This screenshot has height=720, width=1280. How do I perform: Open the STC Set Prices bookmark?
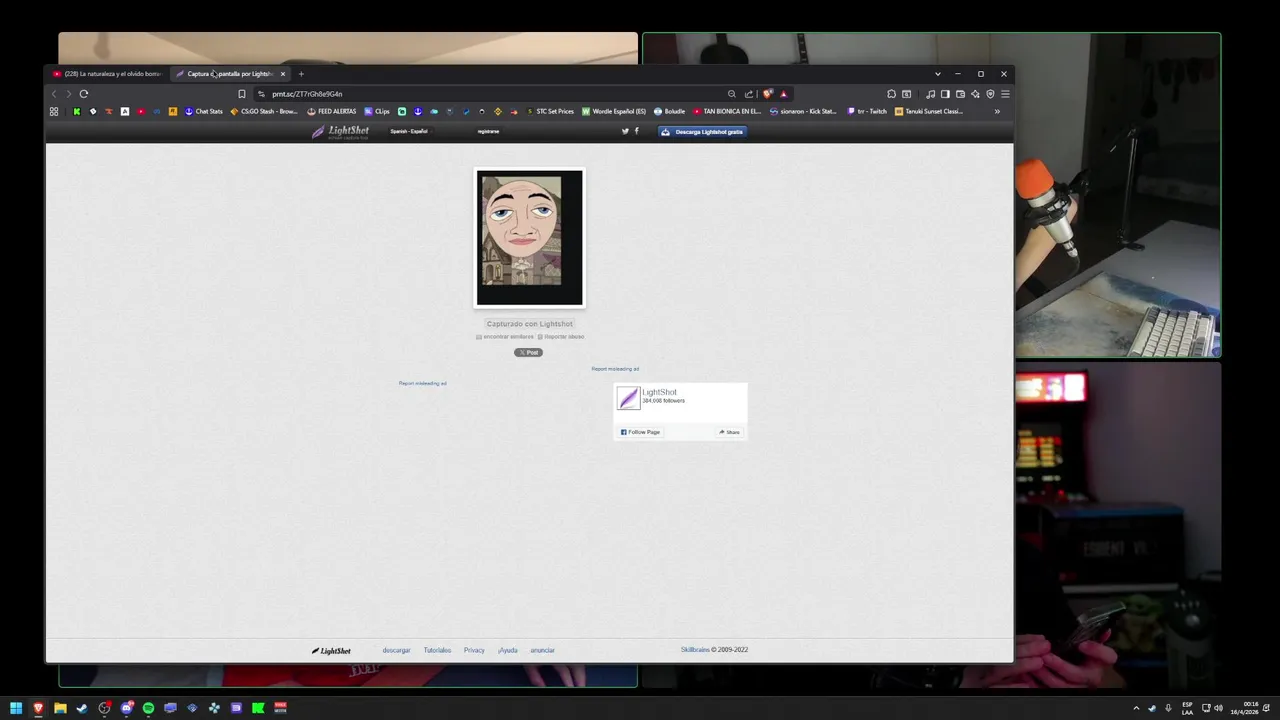(x=550, y=111)
